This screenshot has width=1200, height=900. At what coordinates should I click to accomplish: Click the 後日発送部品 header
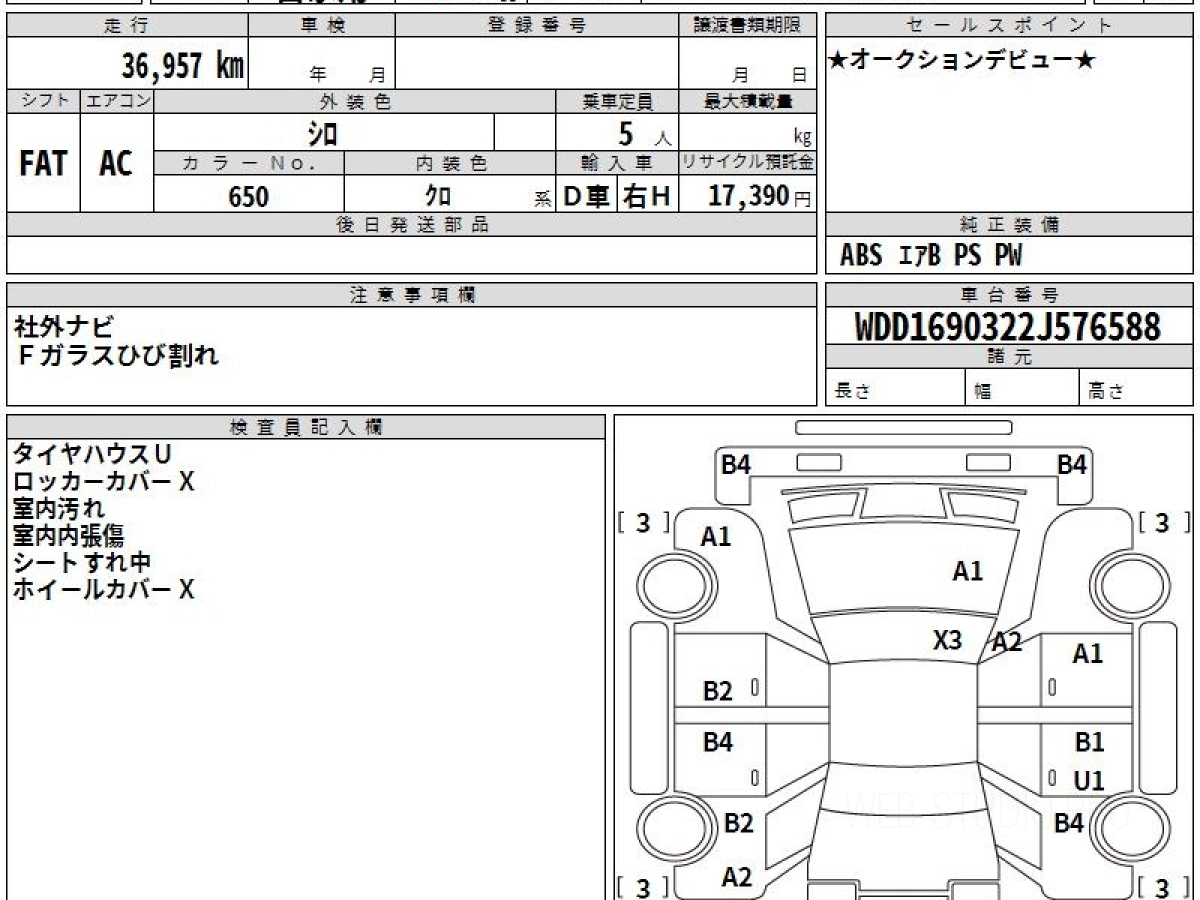pyautogui.click(x=412, y=225)
